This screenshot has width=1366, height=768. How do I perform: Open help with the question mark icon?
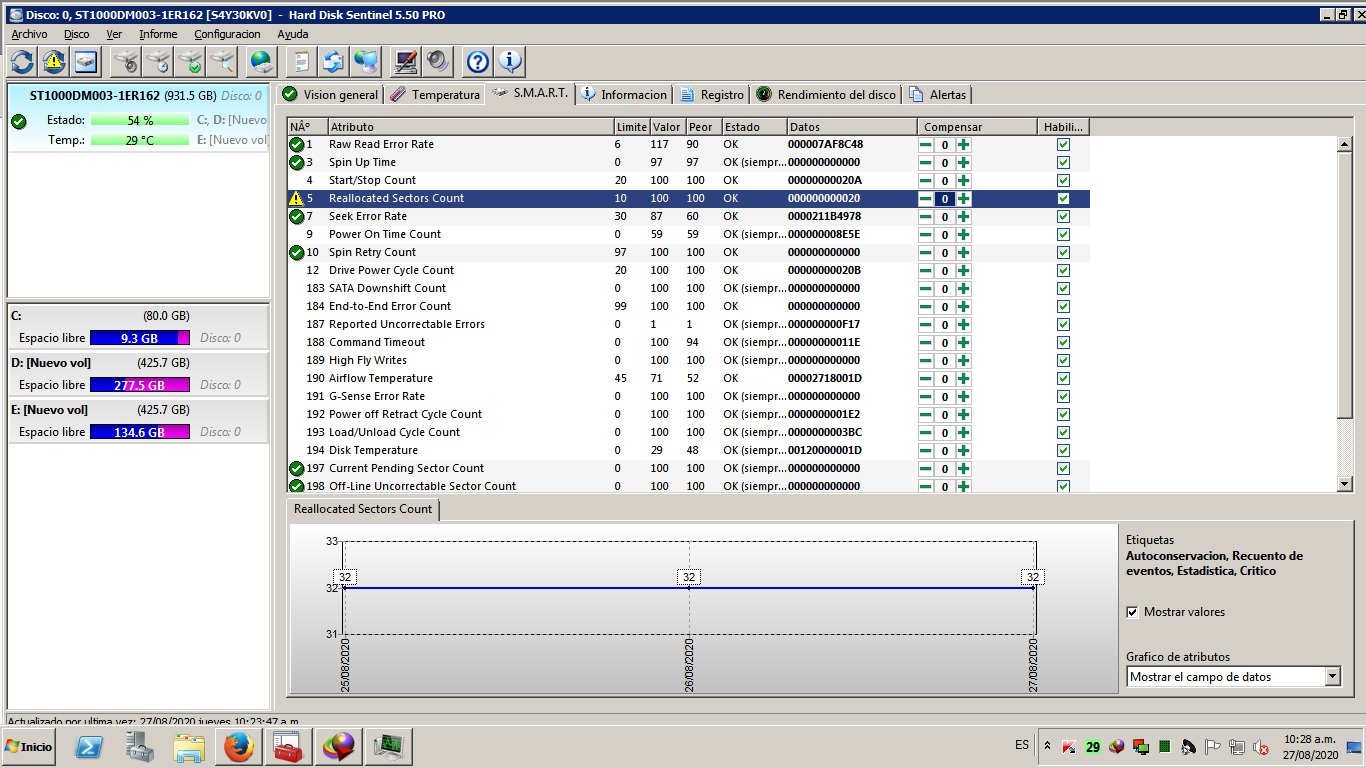[478, 62]
